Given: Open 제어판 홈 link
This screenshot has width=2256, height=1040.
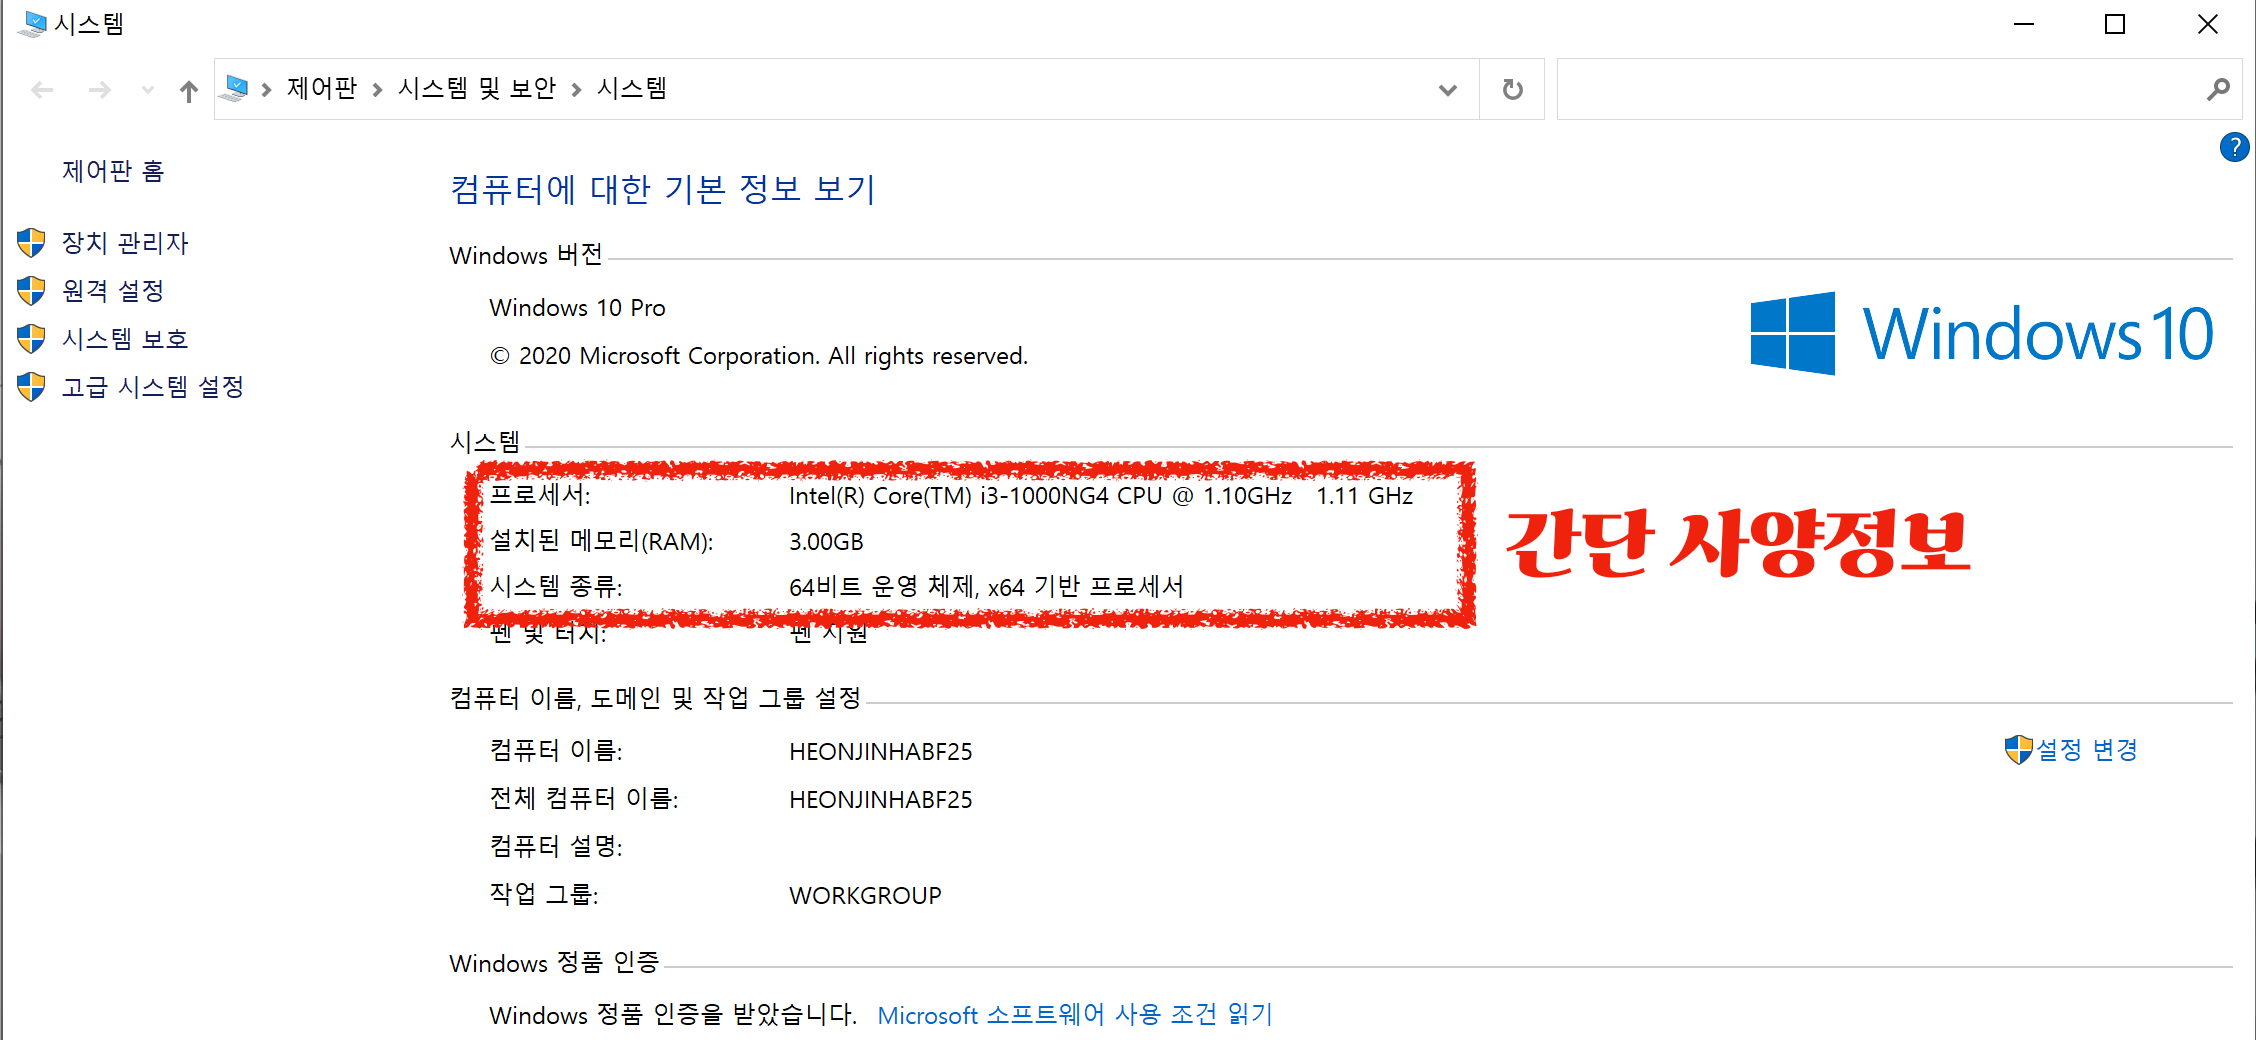Looking at the screenshot, I should pos(113,171).
